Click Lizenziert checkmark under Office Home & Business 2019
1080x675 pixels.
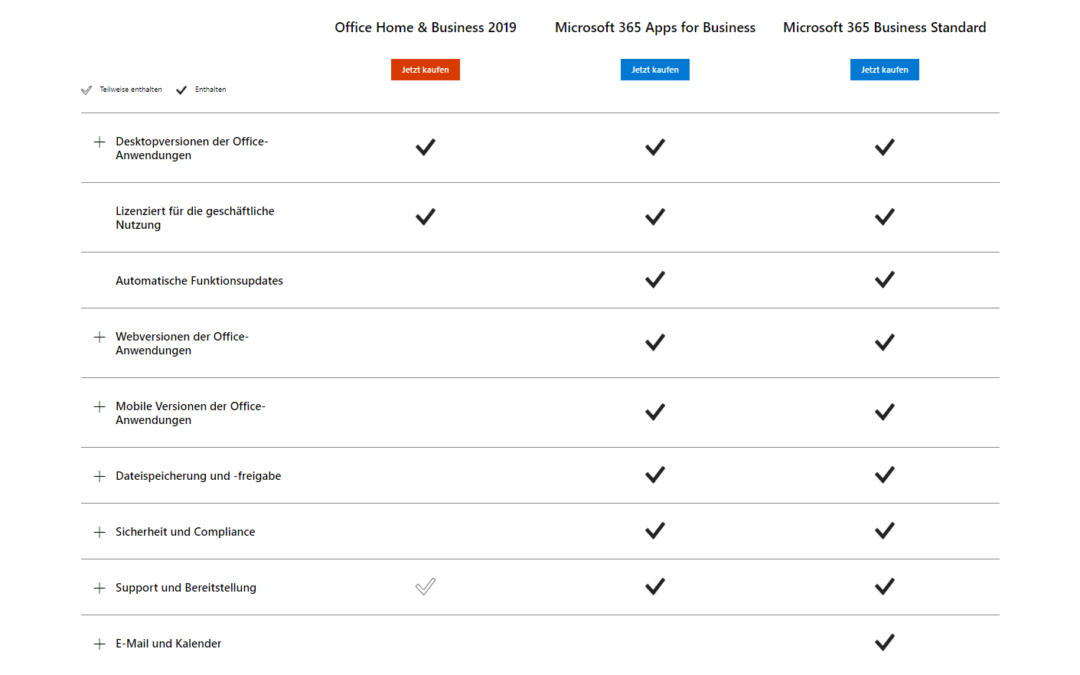tap(425, 216)
